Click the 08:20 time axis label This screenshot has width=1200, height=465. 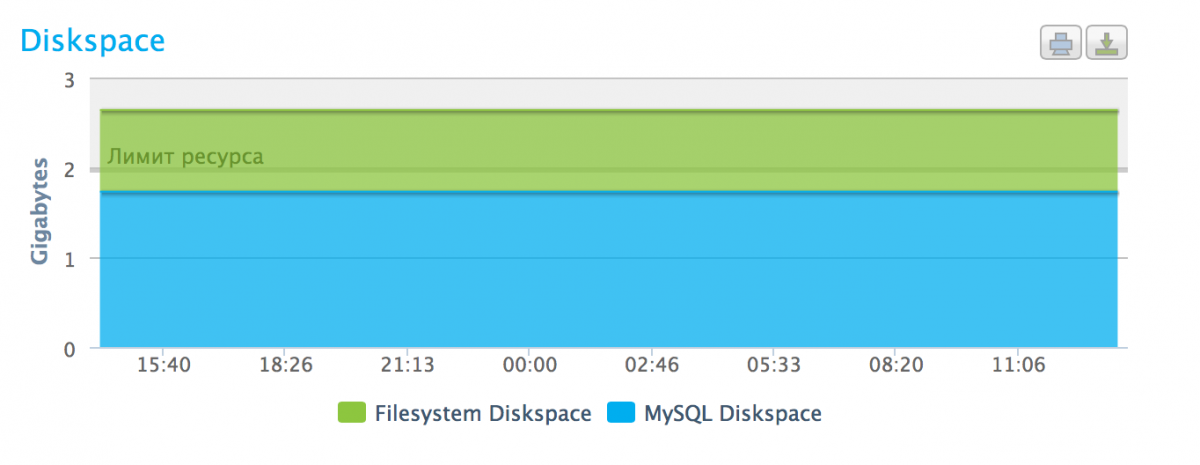(x=895, y=366)
